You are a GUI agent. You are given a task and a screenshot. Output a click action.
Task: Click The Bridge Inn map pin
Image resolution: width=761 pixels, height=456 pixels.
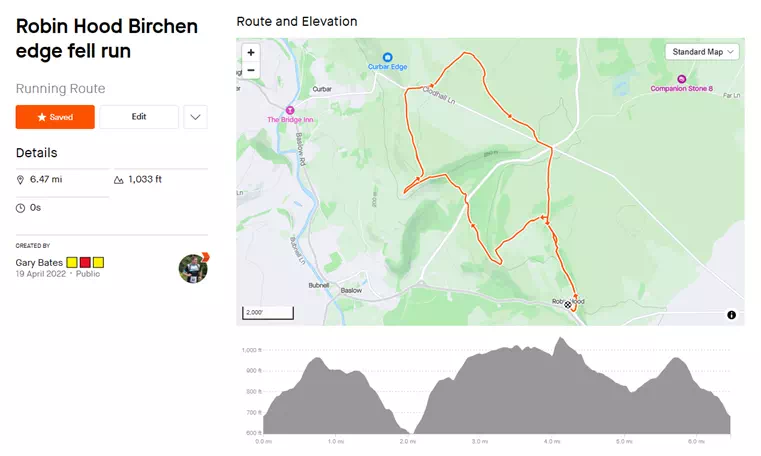coord(290,110)
